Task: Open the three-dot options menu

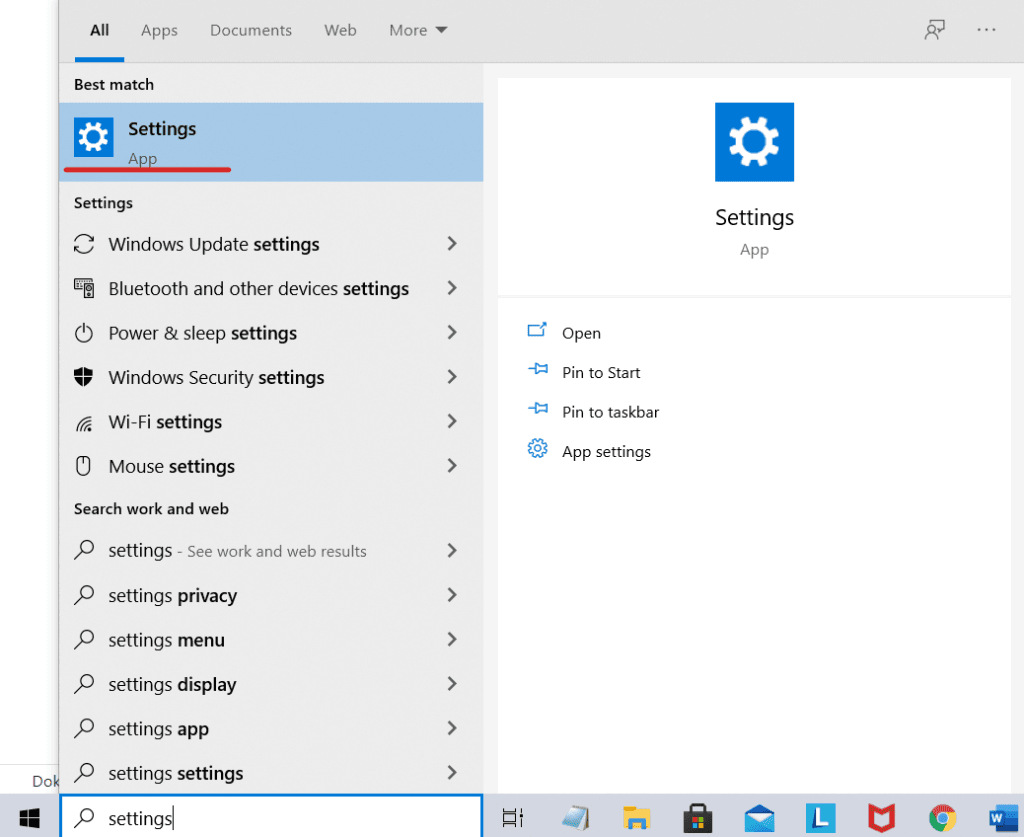Action: [986, 29]
